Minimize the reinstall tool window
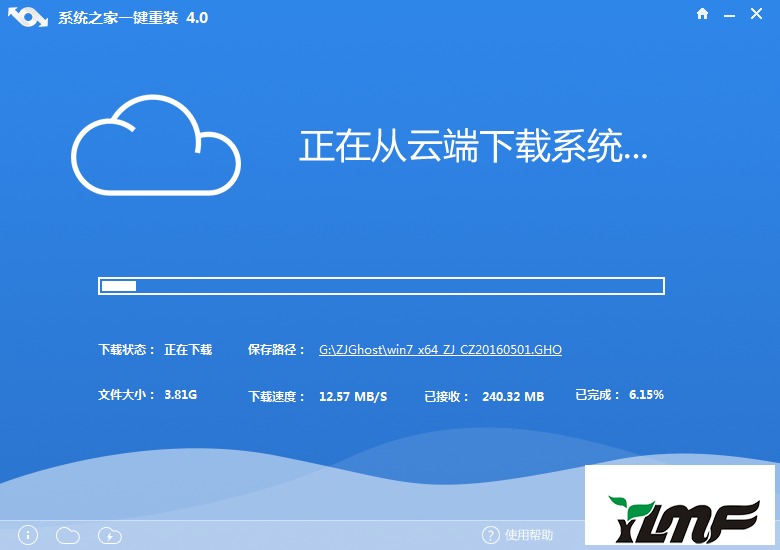Screen dimensions: 780x550 pos(729,16)
